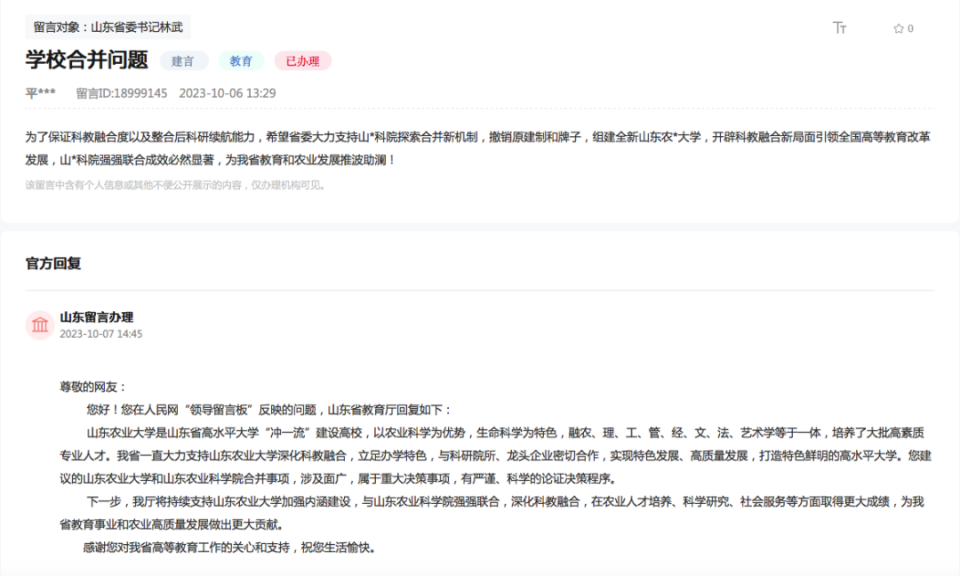
Task: Click the poster name 平***
Action: click(41, 93)
